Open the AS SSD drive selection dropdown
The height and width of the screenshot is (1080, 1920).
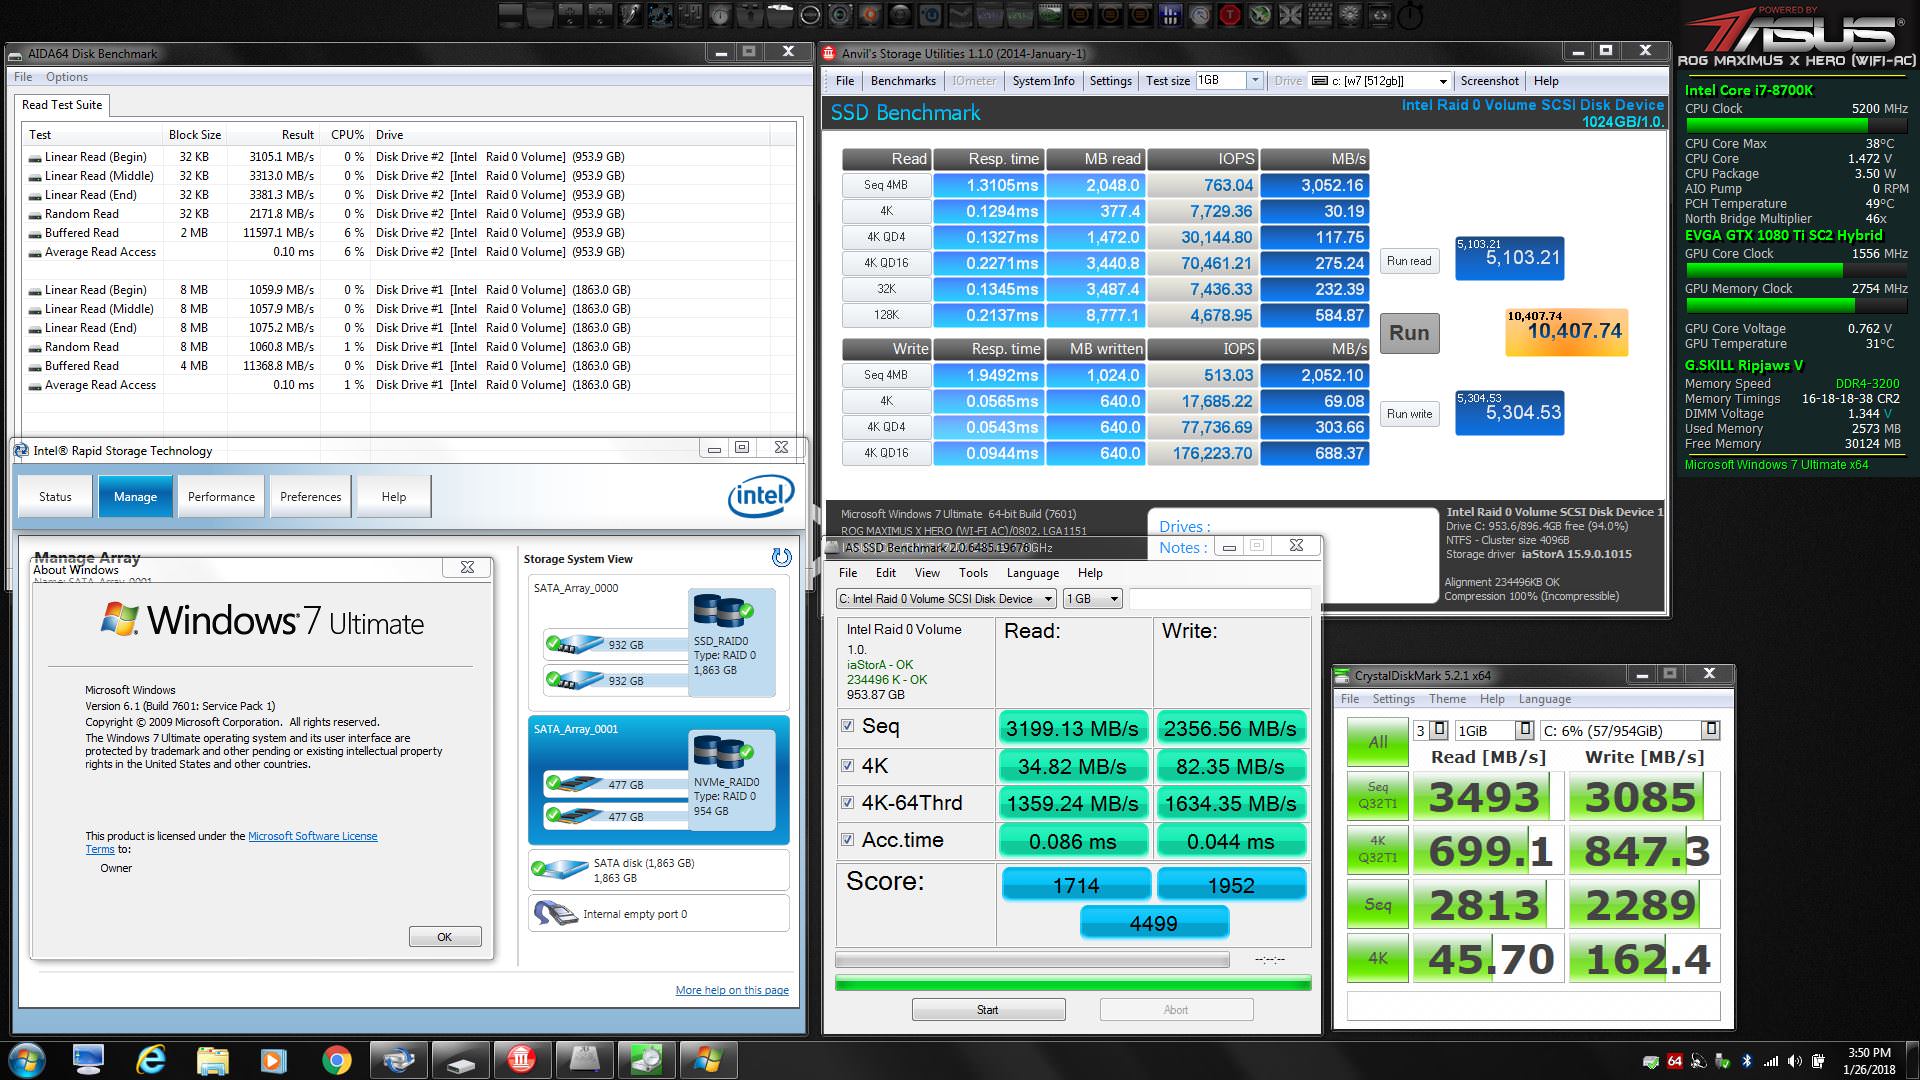tap(946, 598)
